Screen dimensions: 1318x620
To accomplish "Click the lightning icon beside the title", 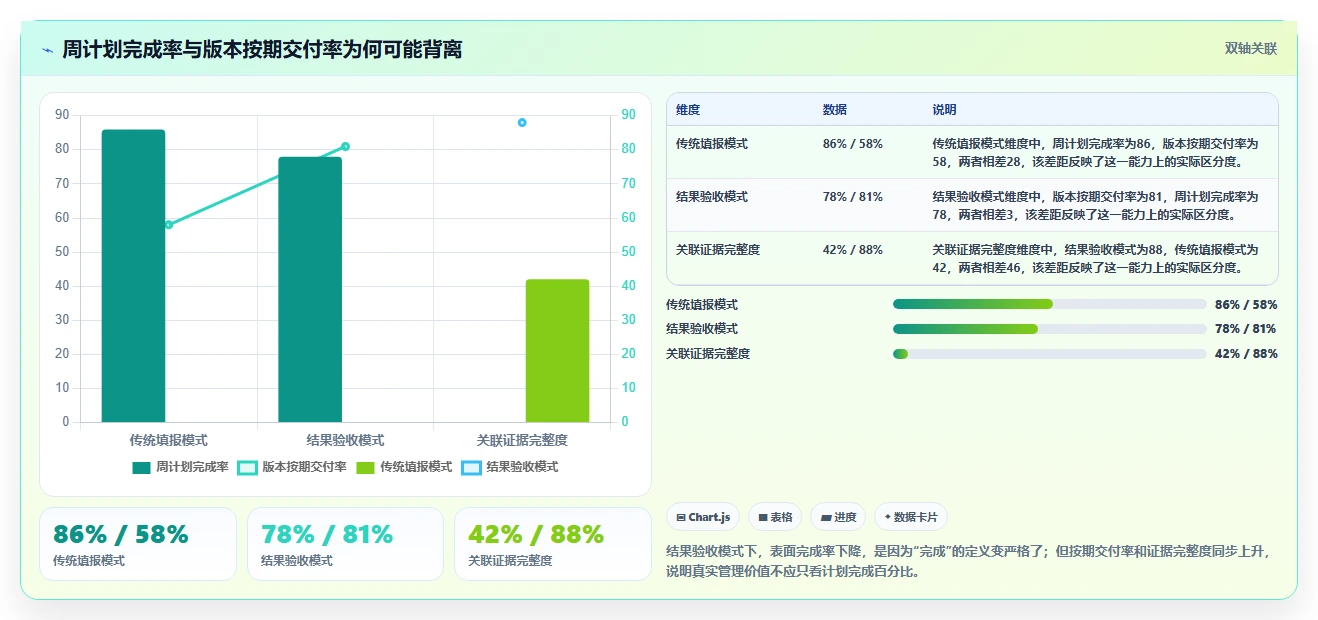I will (48, 50).
